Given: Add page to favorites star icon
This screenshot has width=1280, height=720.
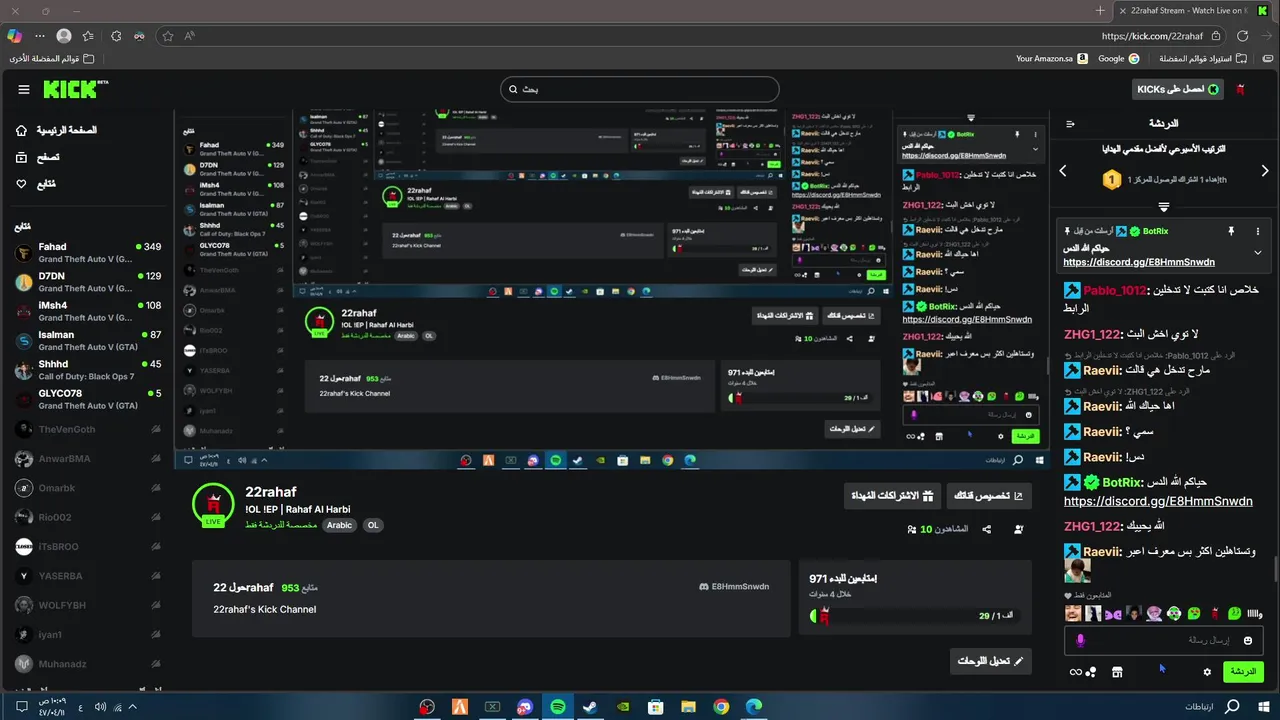Looking at the screenshot, I should pos(168,36).
